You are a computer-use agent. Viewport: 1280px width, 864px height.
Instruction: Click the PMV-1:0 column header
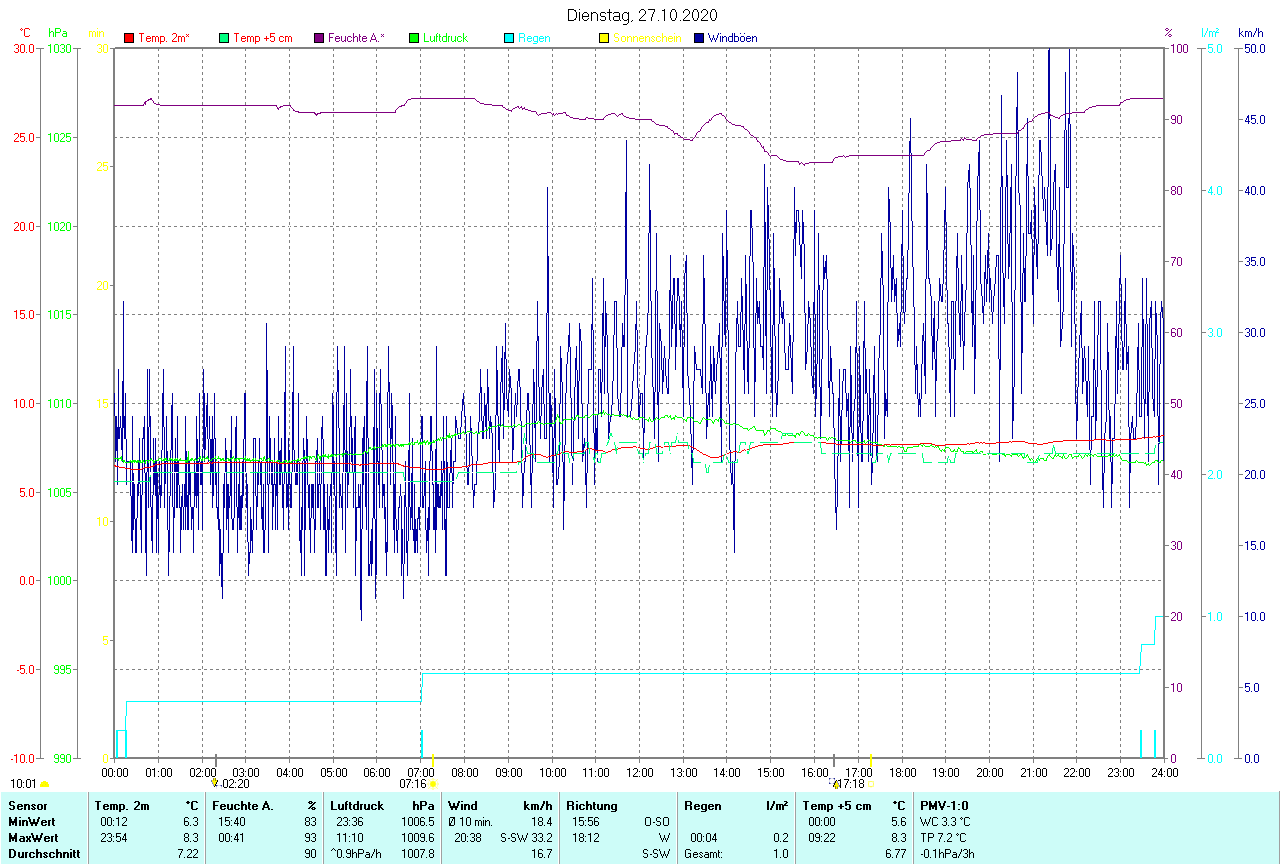pos(945,806)
